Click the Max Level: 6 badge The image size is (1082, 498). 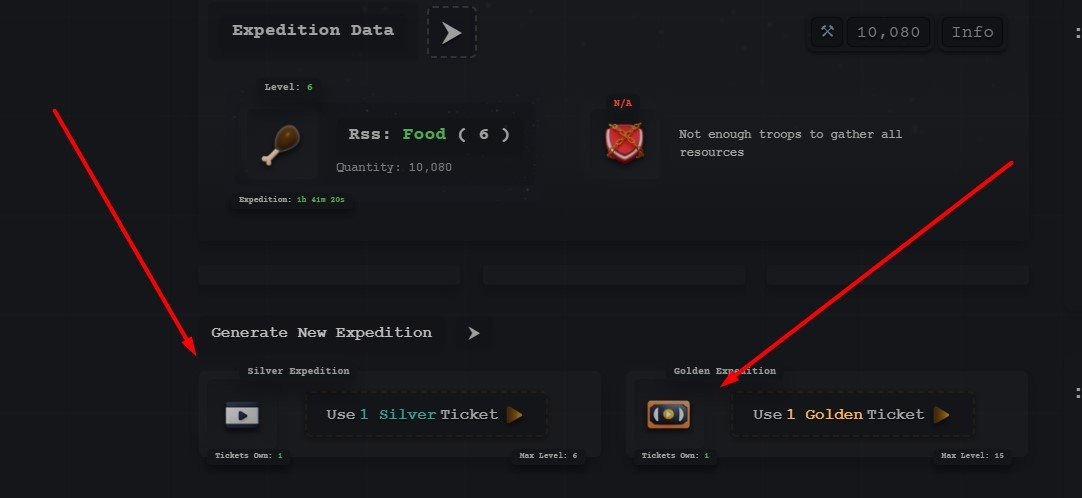click(548, 456)
